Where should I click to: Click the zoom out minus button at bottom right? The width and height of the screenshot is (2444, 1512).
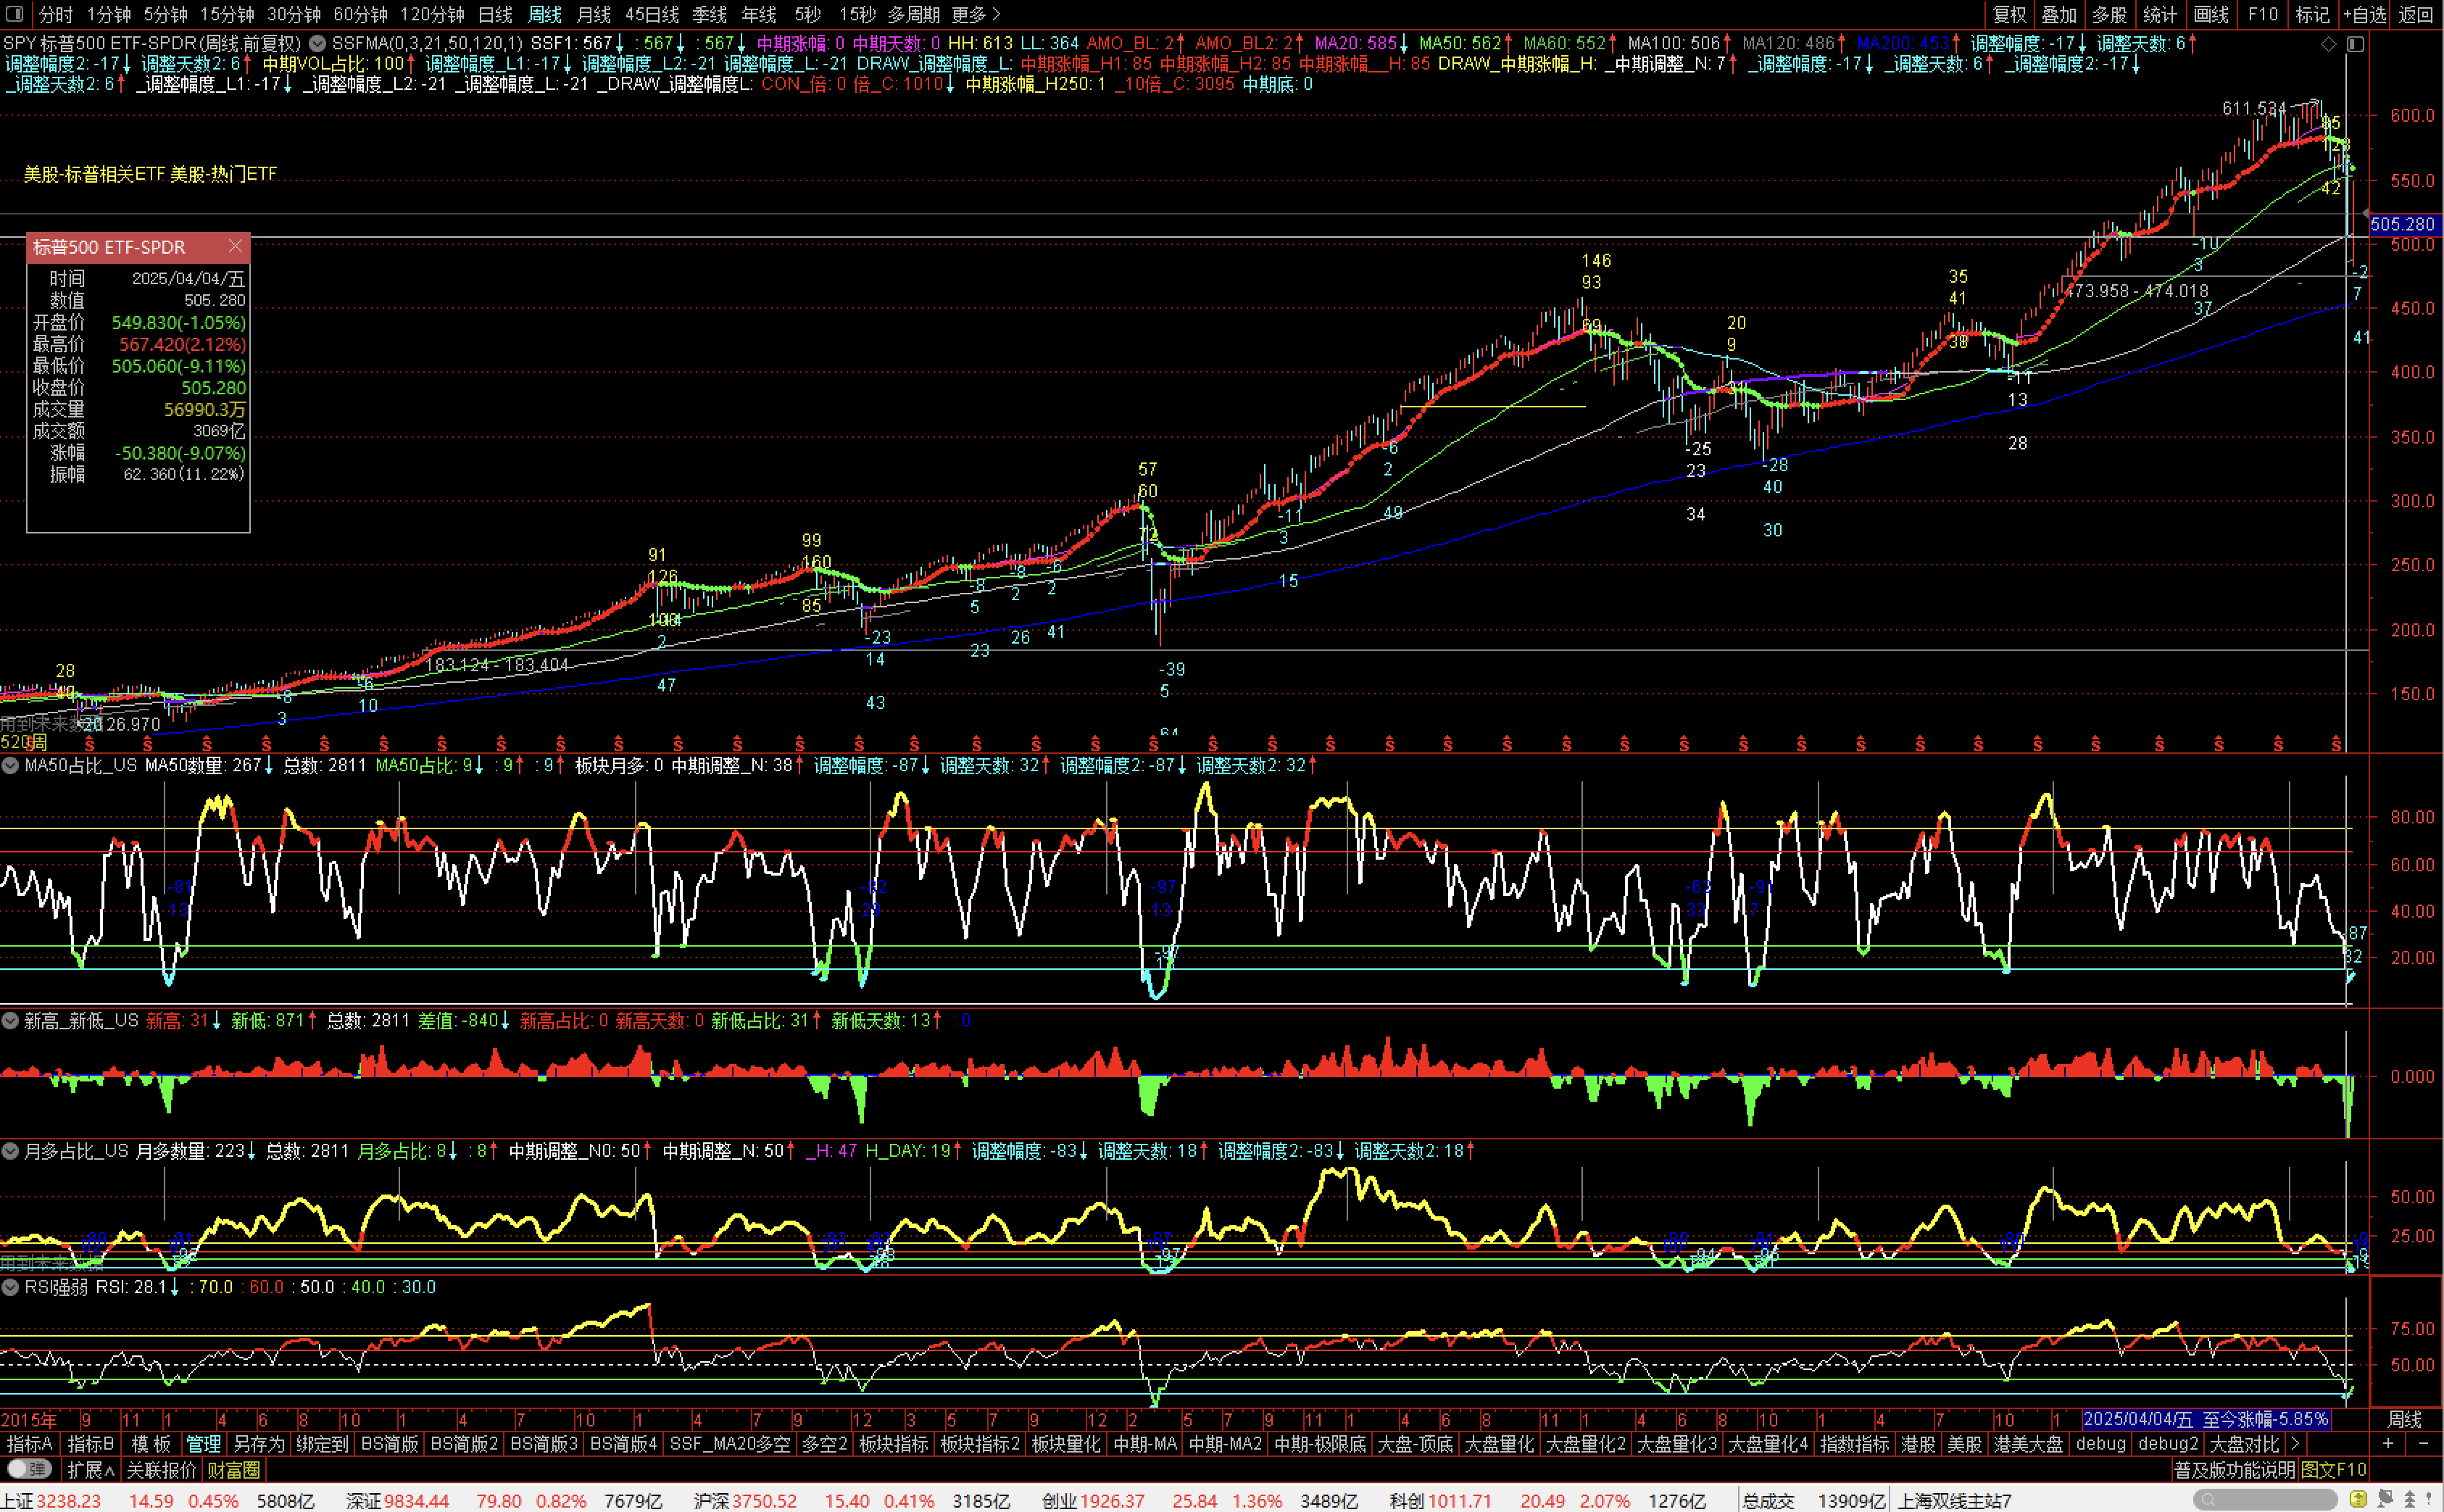click(2422, 1444)
